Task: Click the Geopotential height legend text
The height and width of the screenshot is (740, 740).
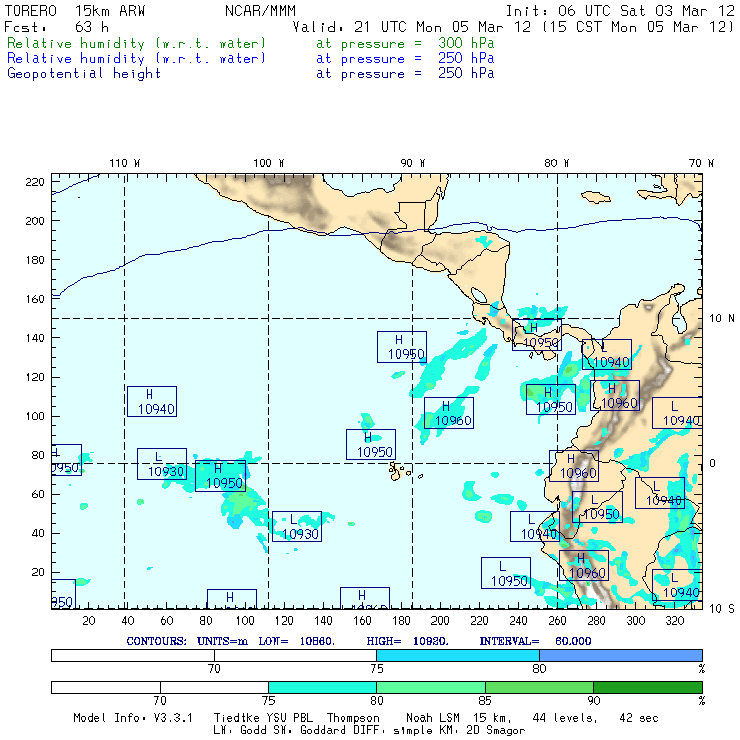Action: click(84, 73)
